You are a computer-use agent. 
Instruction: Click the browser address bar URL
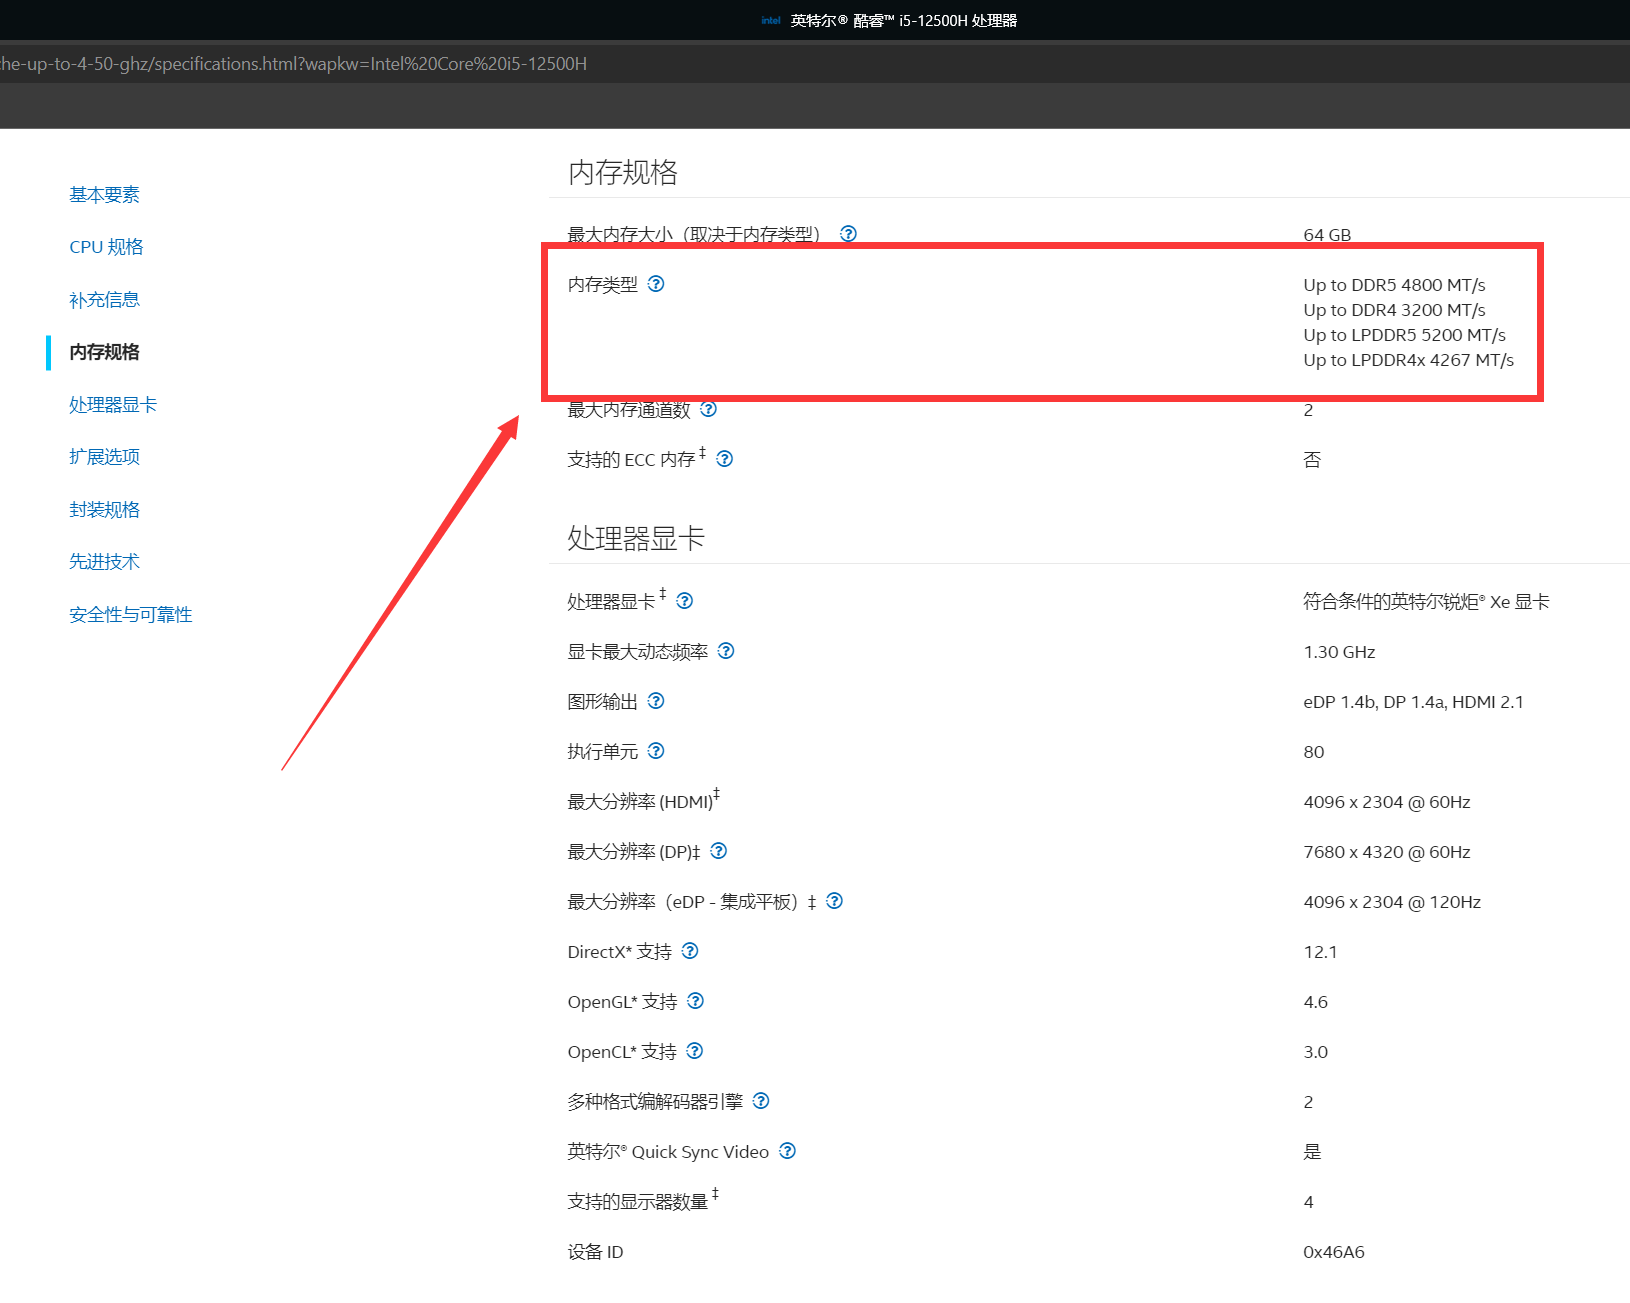294,64
